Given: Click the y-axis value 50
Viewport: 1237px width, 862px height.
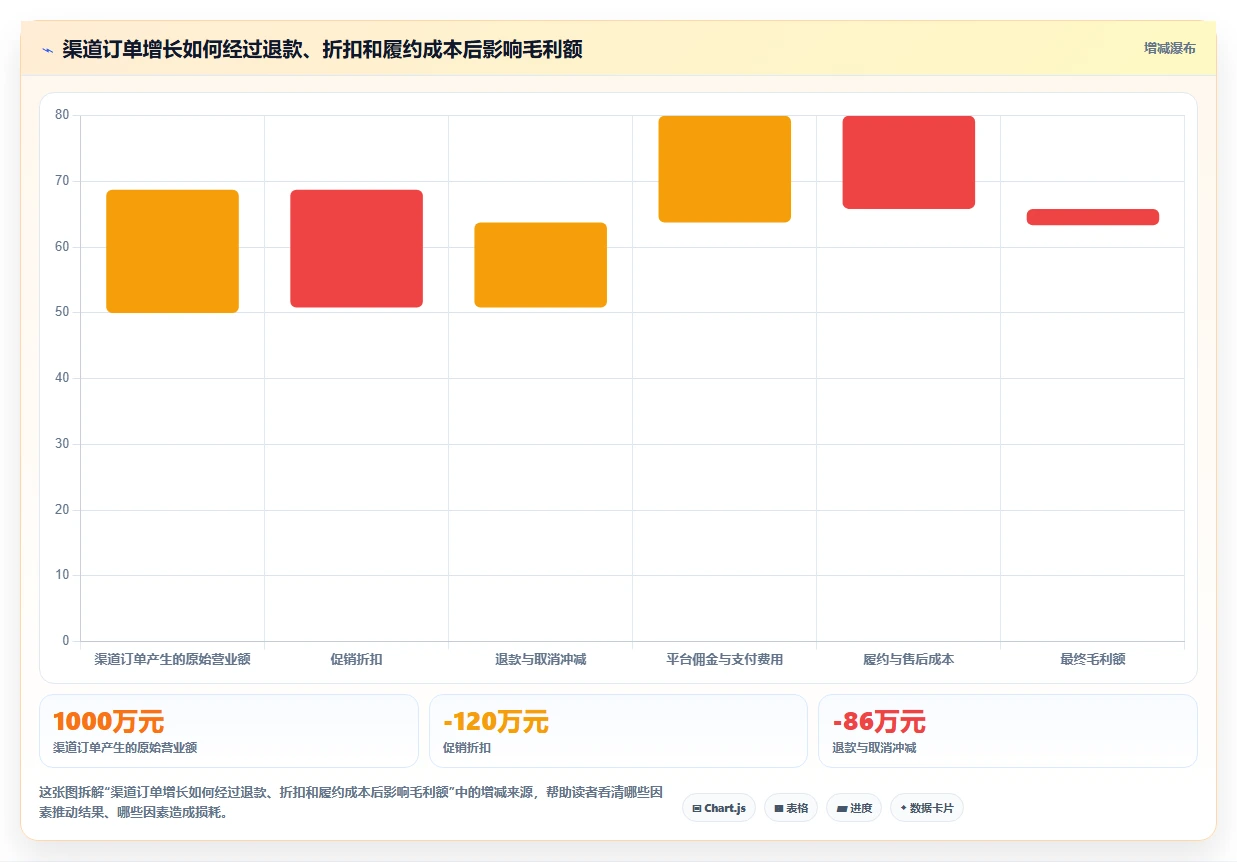Looking at the screenshot, I should (62, 312).
